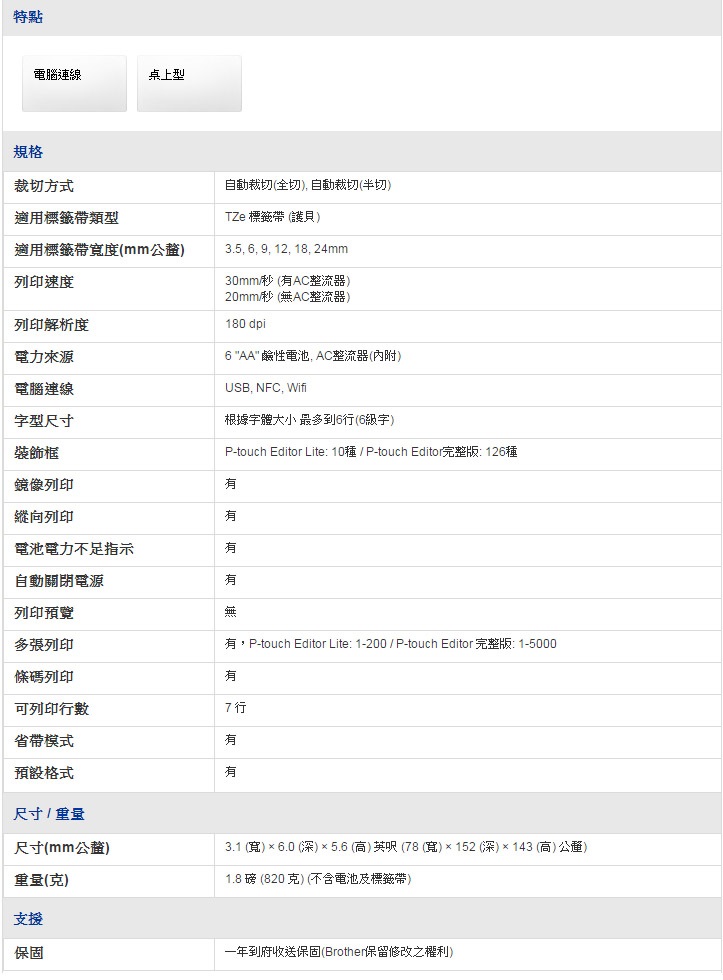The image size is (723, 980).
Task: Click the 重量(克) row label
Action: click(41, 880)
